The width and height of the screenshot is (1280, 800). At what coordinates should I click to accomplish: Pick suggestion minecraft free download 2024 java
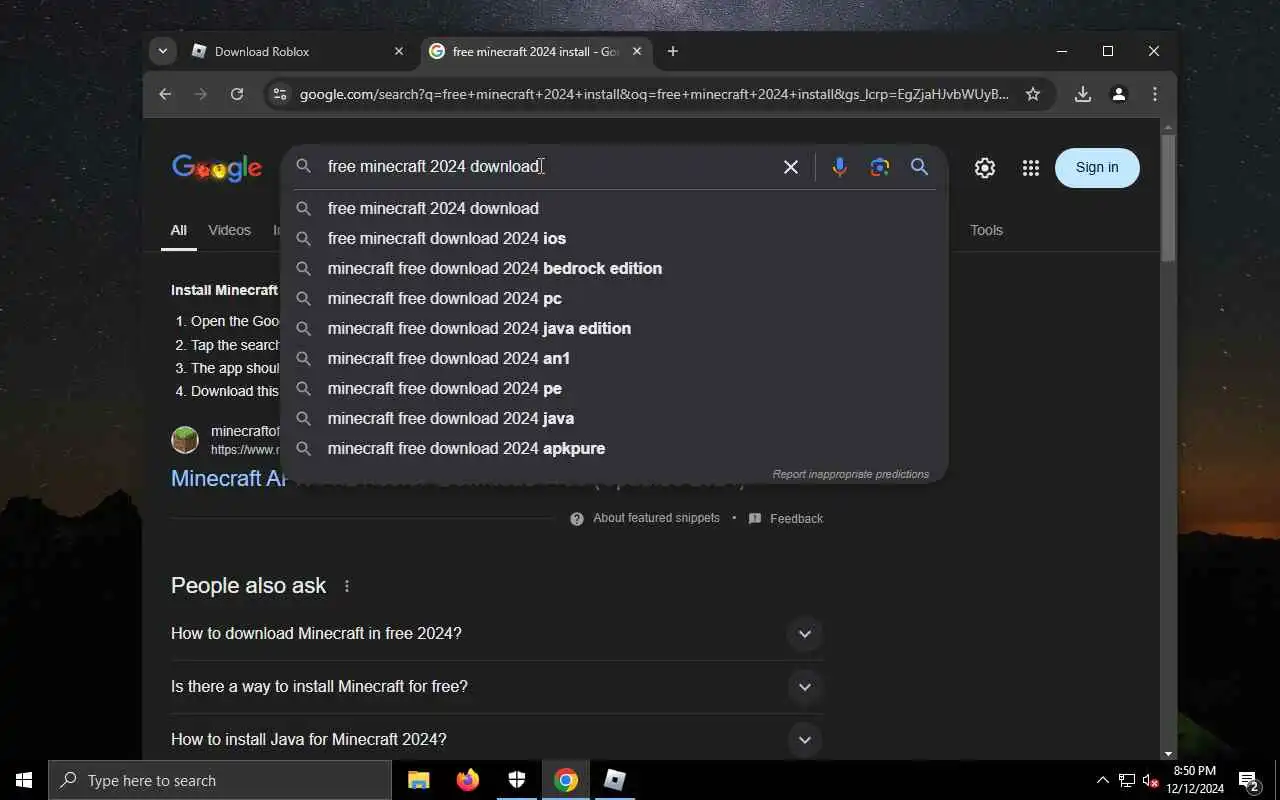[614, 418]
